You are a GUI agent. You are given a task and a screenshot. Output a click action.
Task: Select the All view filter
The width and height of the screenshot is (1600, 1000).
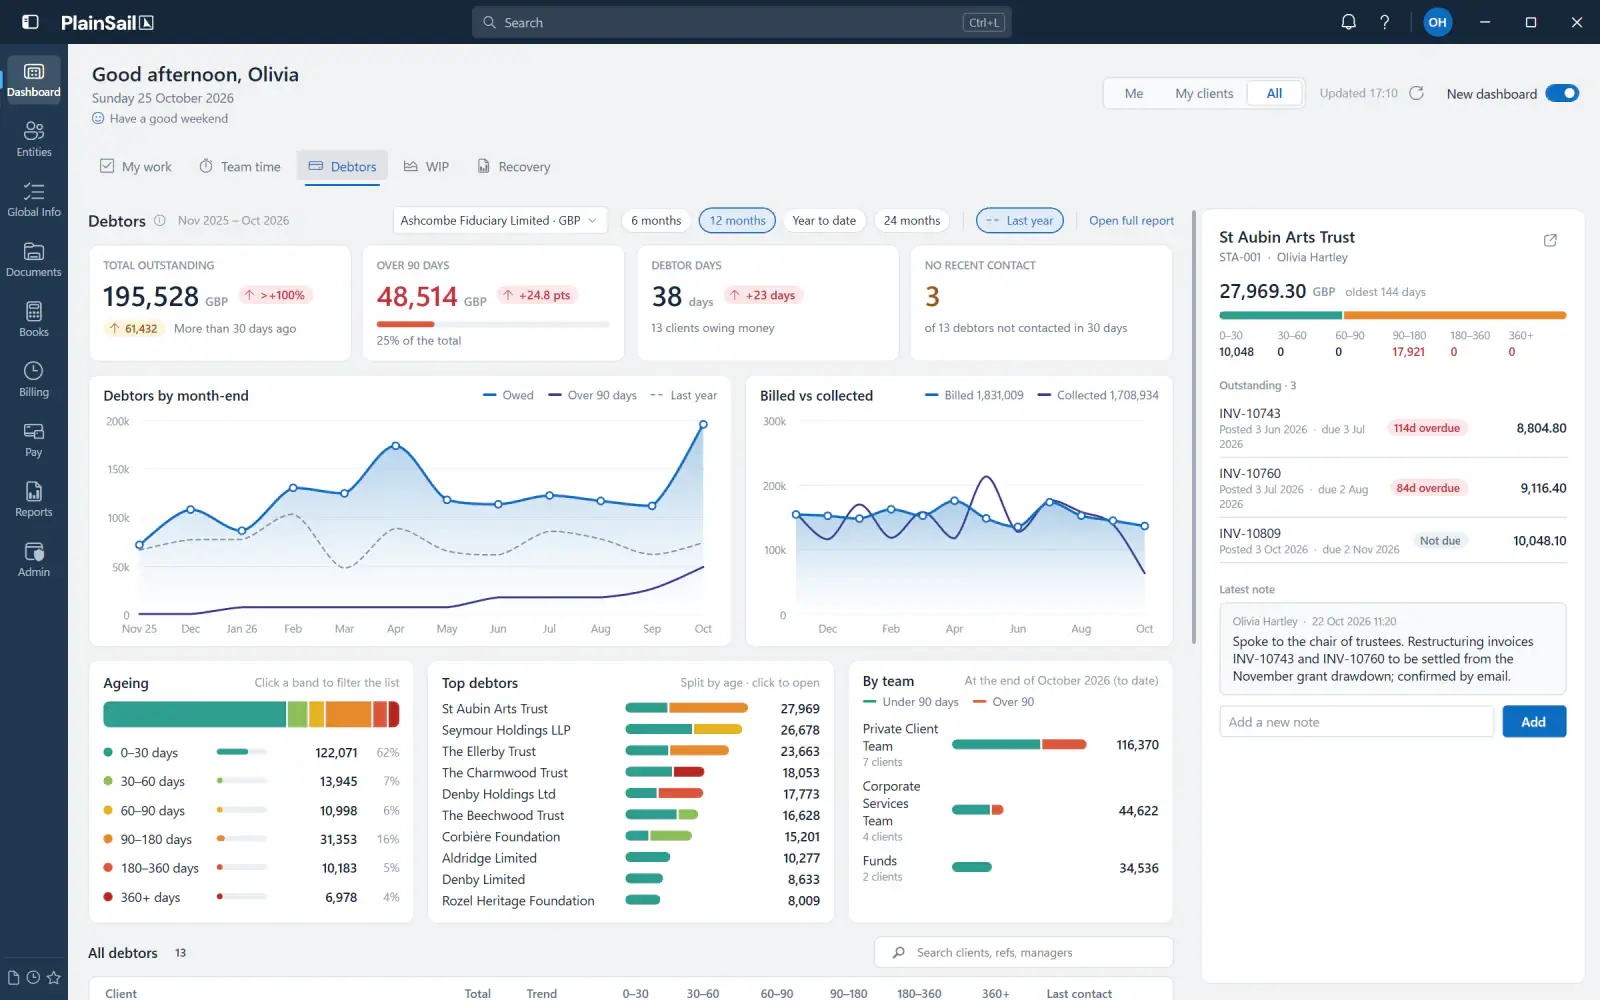pyautogui.click(x=1274, y=93)
